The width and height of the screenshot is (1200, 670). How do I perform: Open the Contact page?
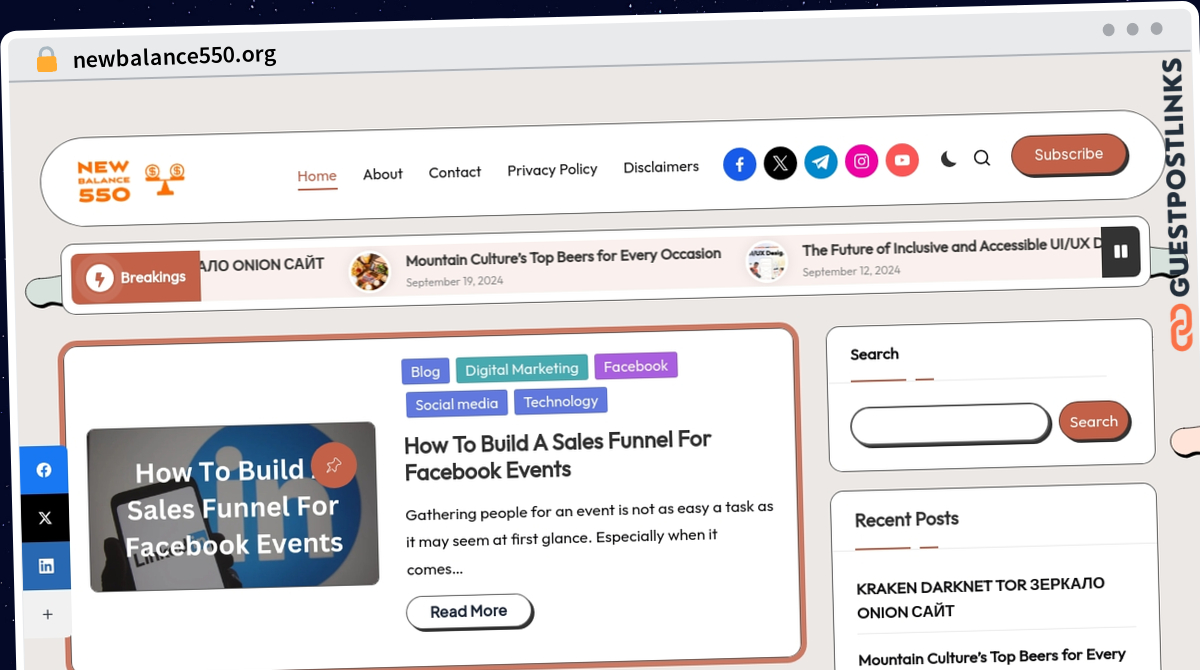pos(455,172)
